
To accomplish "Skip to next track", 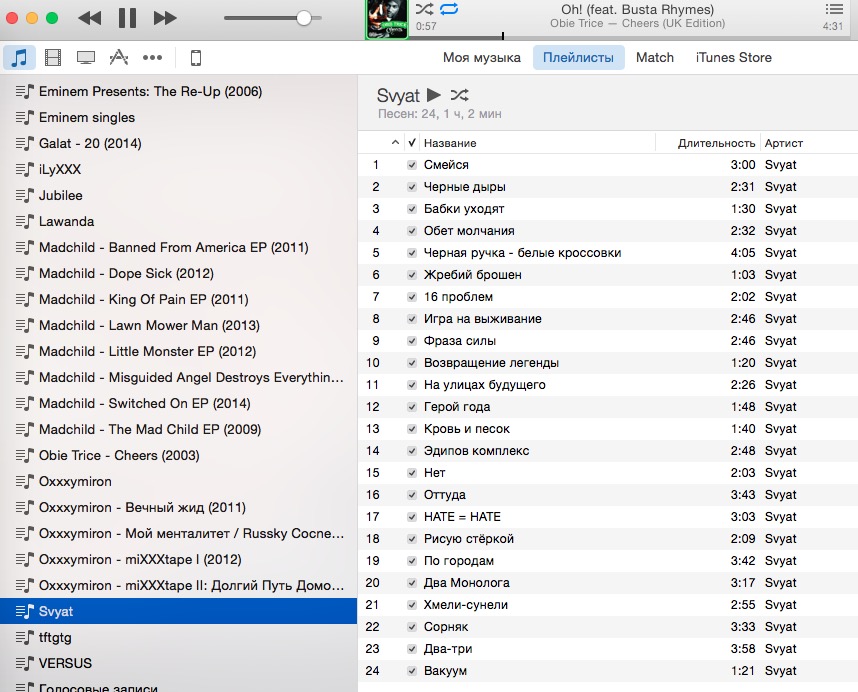I will click(x=165, y=18).
